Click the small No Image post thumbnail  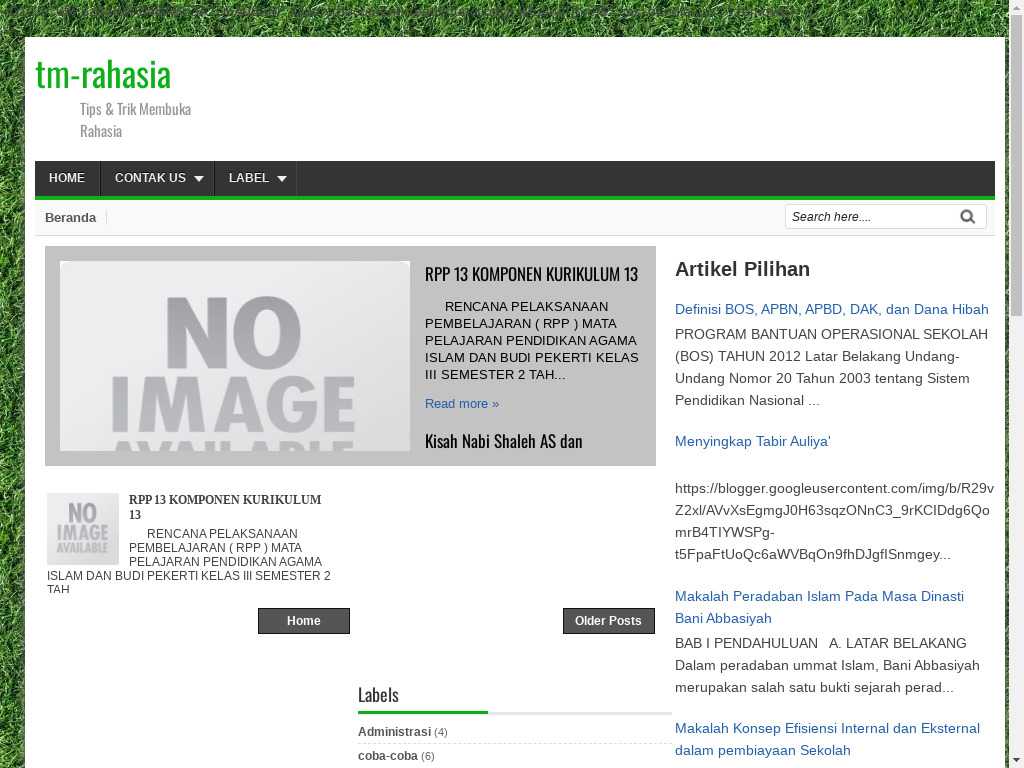point(82,529)
